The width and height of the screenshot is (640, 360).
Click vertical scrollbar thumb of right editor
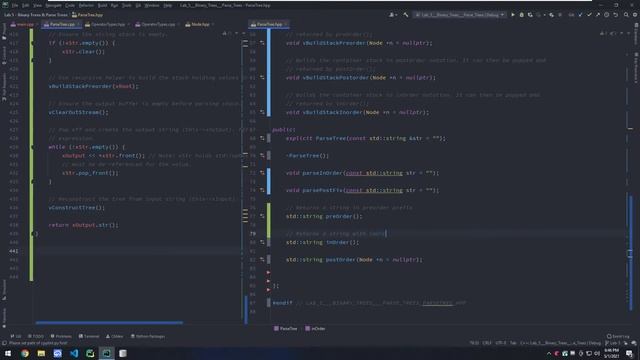point(631,254)
